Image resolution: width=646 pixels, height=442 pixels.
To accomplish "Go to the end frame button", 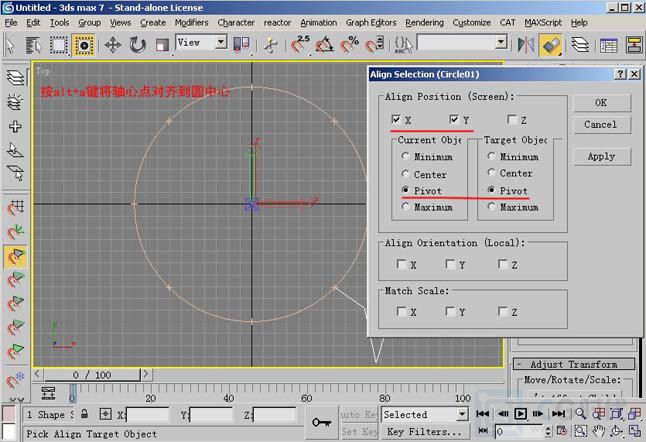I will click(558, 414).
